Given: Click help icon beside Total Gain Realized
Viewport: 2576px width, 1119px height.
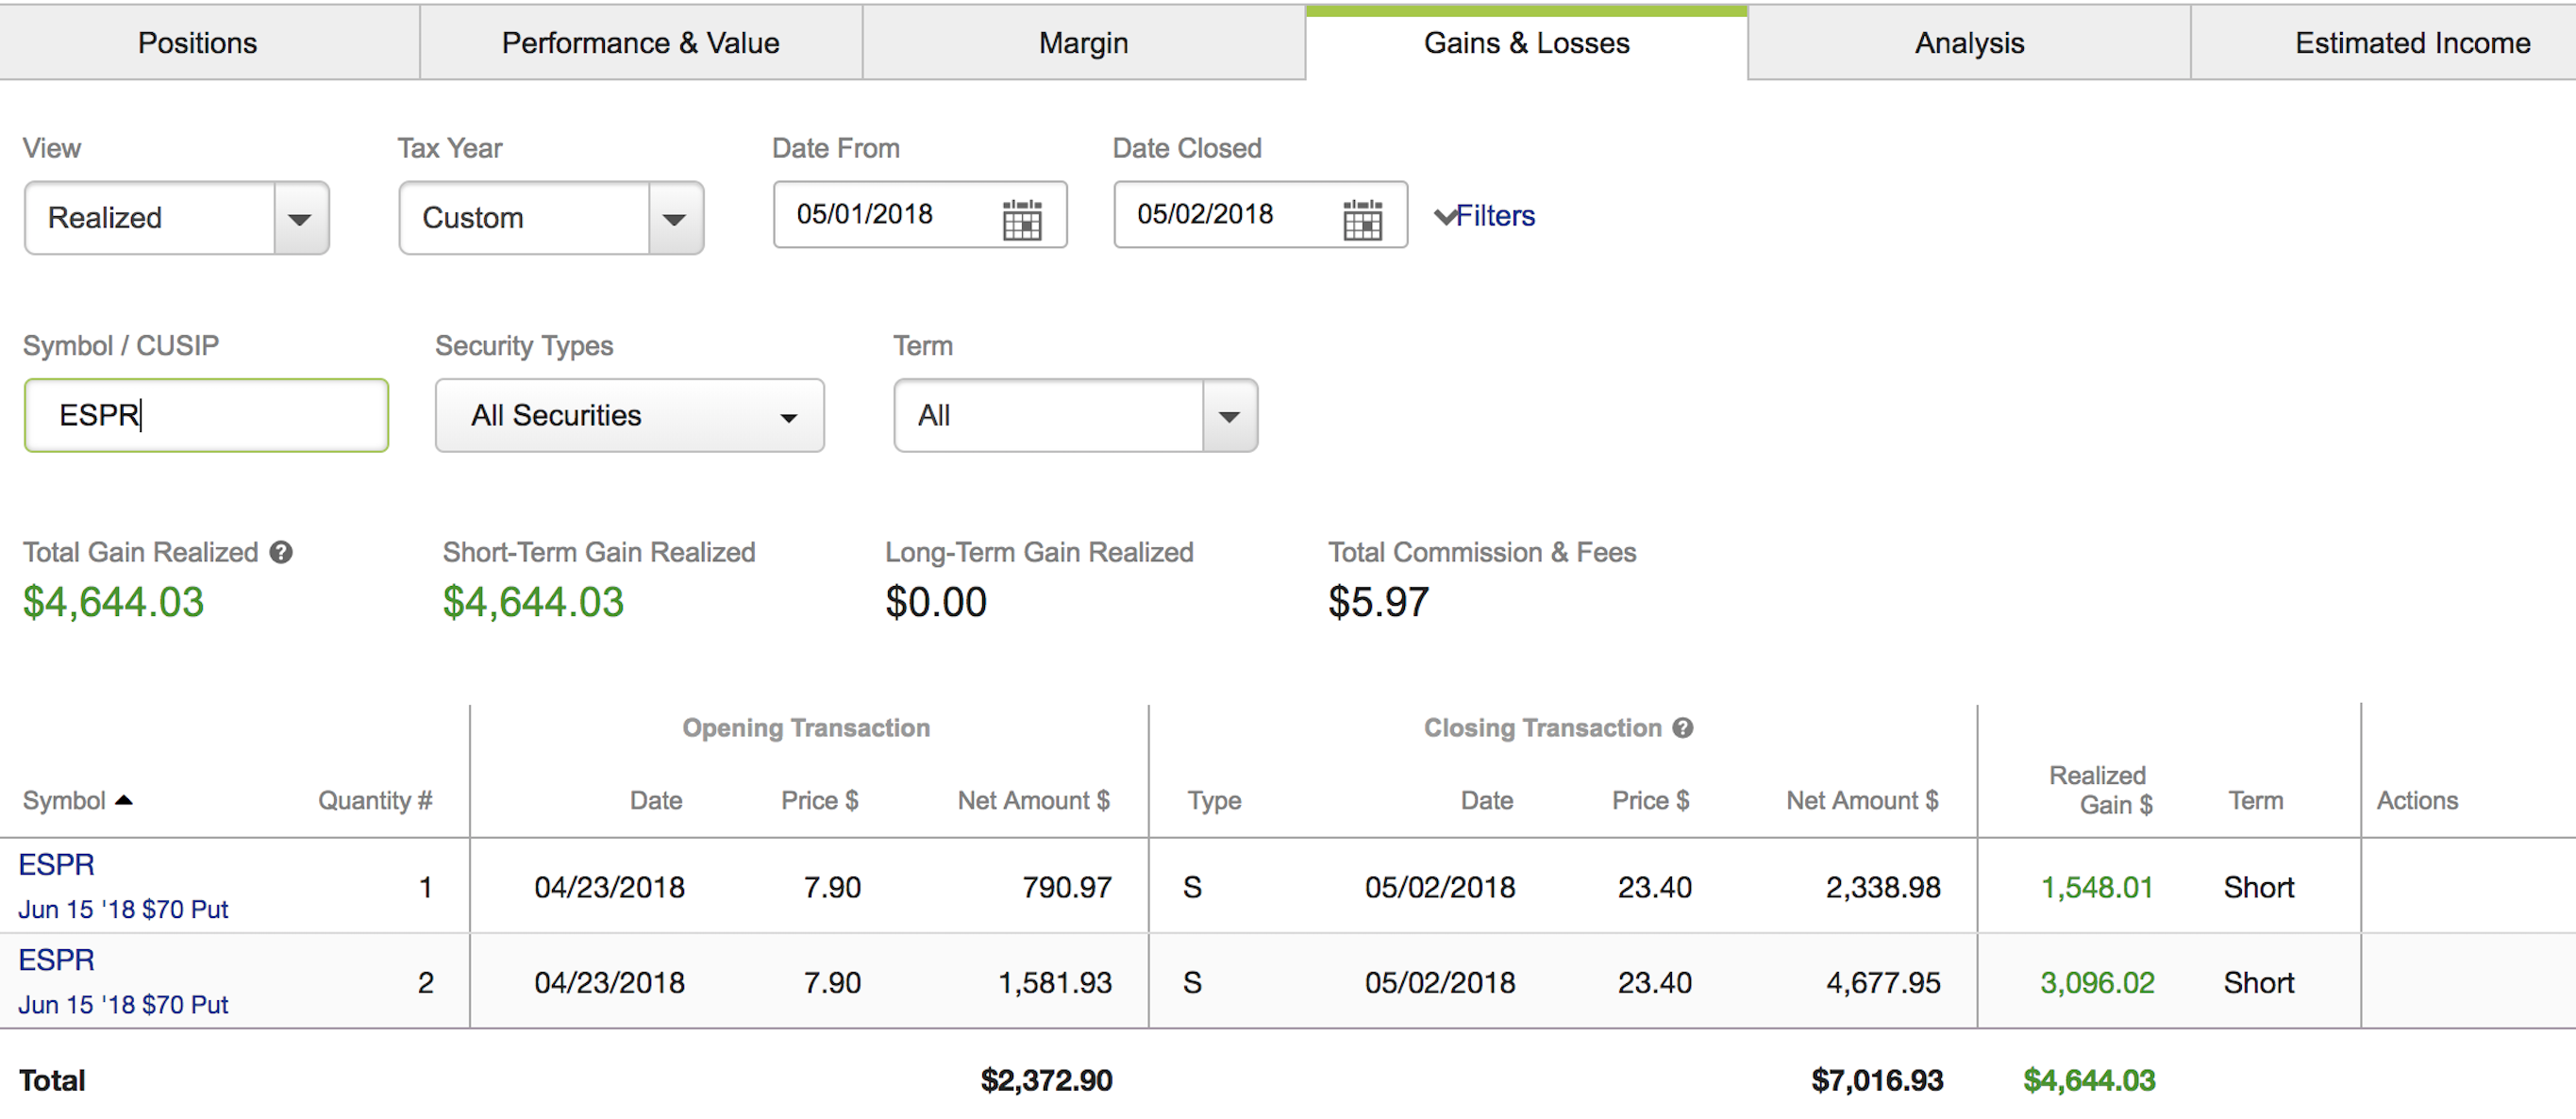Looking at the screenshot, I should click(282, 552).
